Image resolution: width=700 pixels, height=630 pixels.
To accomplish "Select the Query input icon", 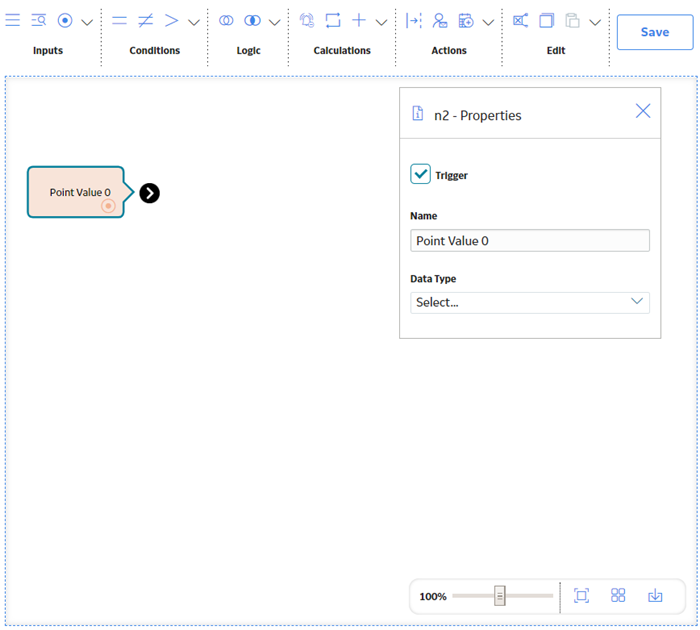I will point(39,21).
